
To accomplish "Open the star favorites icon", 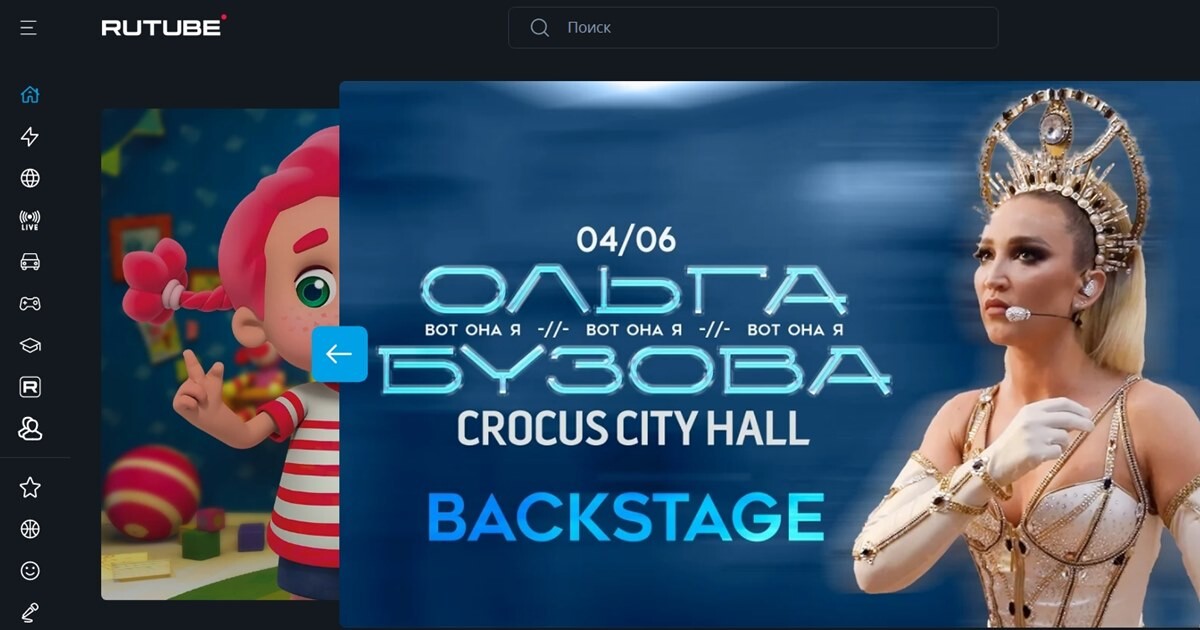I will tap(30, 487).
